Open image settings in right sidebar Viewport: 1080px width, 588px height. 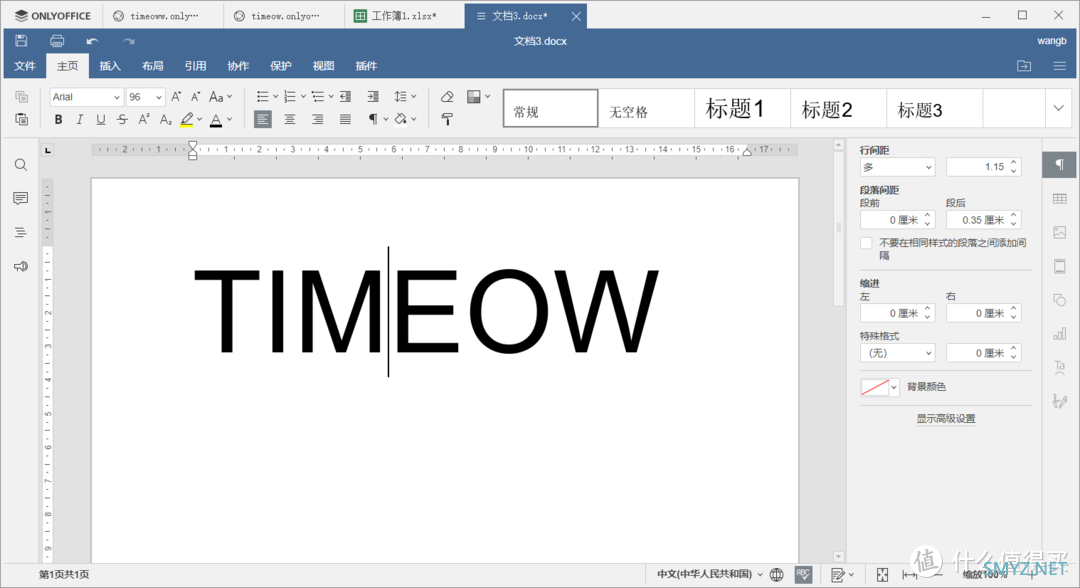coord(1059,233)
